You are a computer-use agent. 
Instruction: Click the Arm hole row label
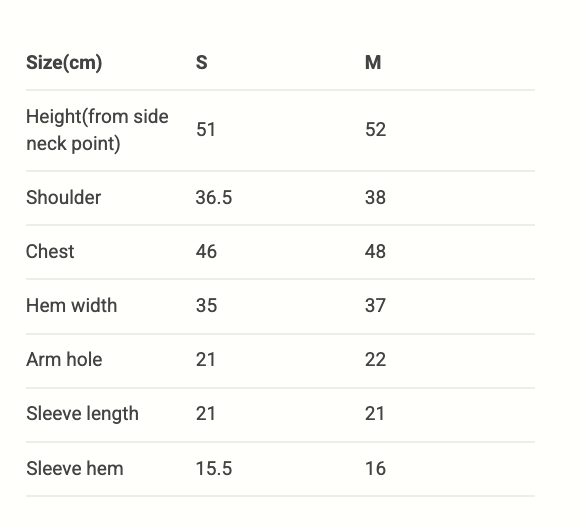[64, 359]
